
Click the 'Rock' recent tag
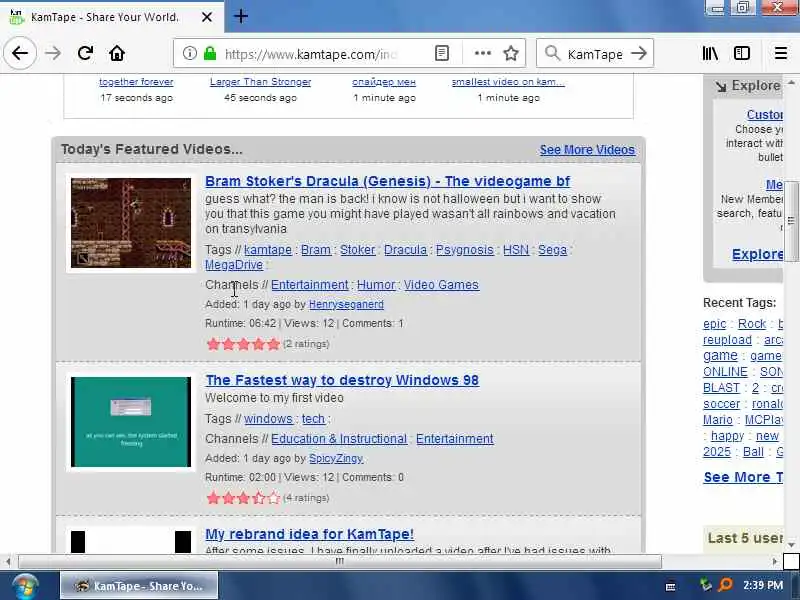pyautogui.click(x=752, y=323)
